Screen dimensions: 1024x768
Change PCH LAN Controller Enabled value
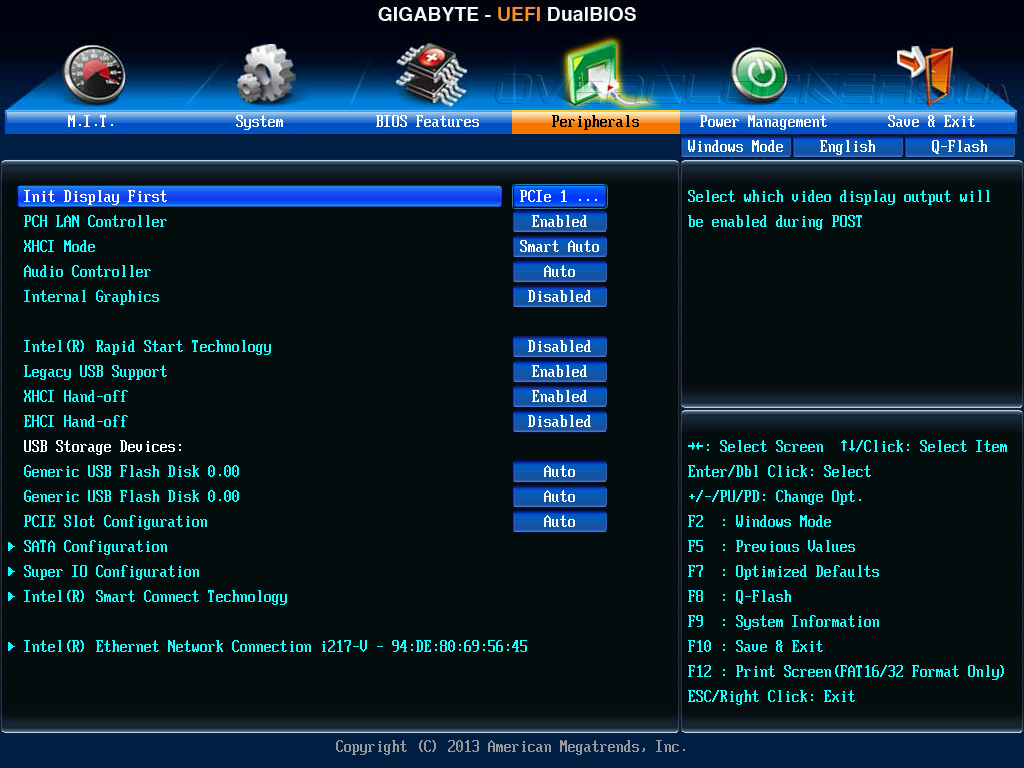560,222
